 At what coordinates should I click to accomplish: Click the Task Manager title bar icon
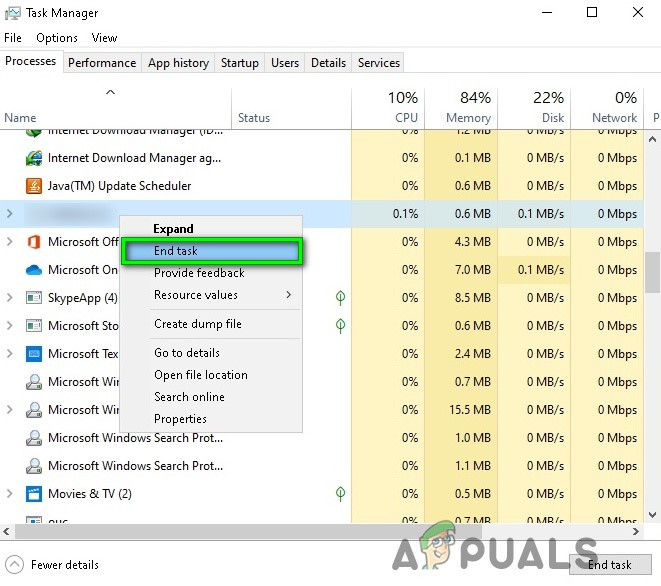[13, 13]
